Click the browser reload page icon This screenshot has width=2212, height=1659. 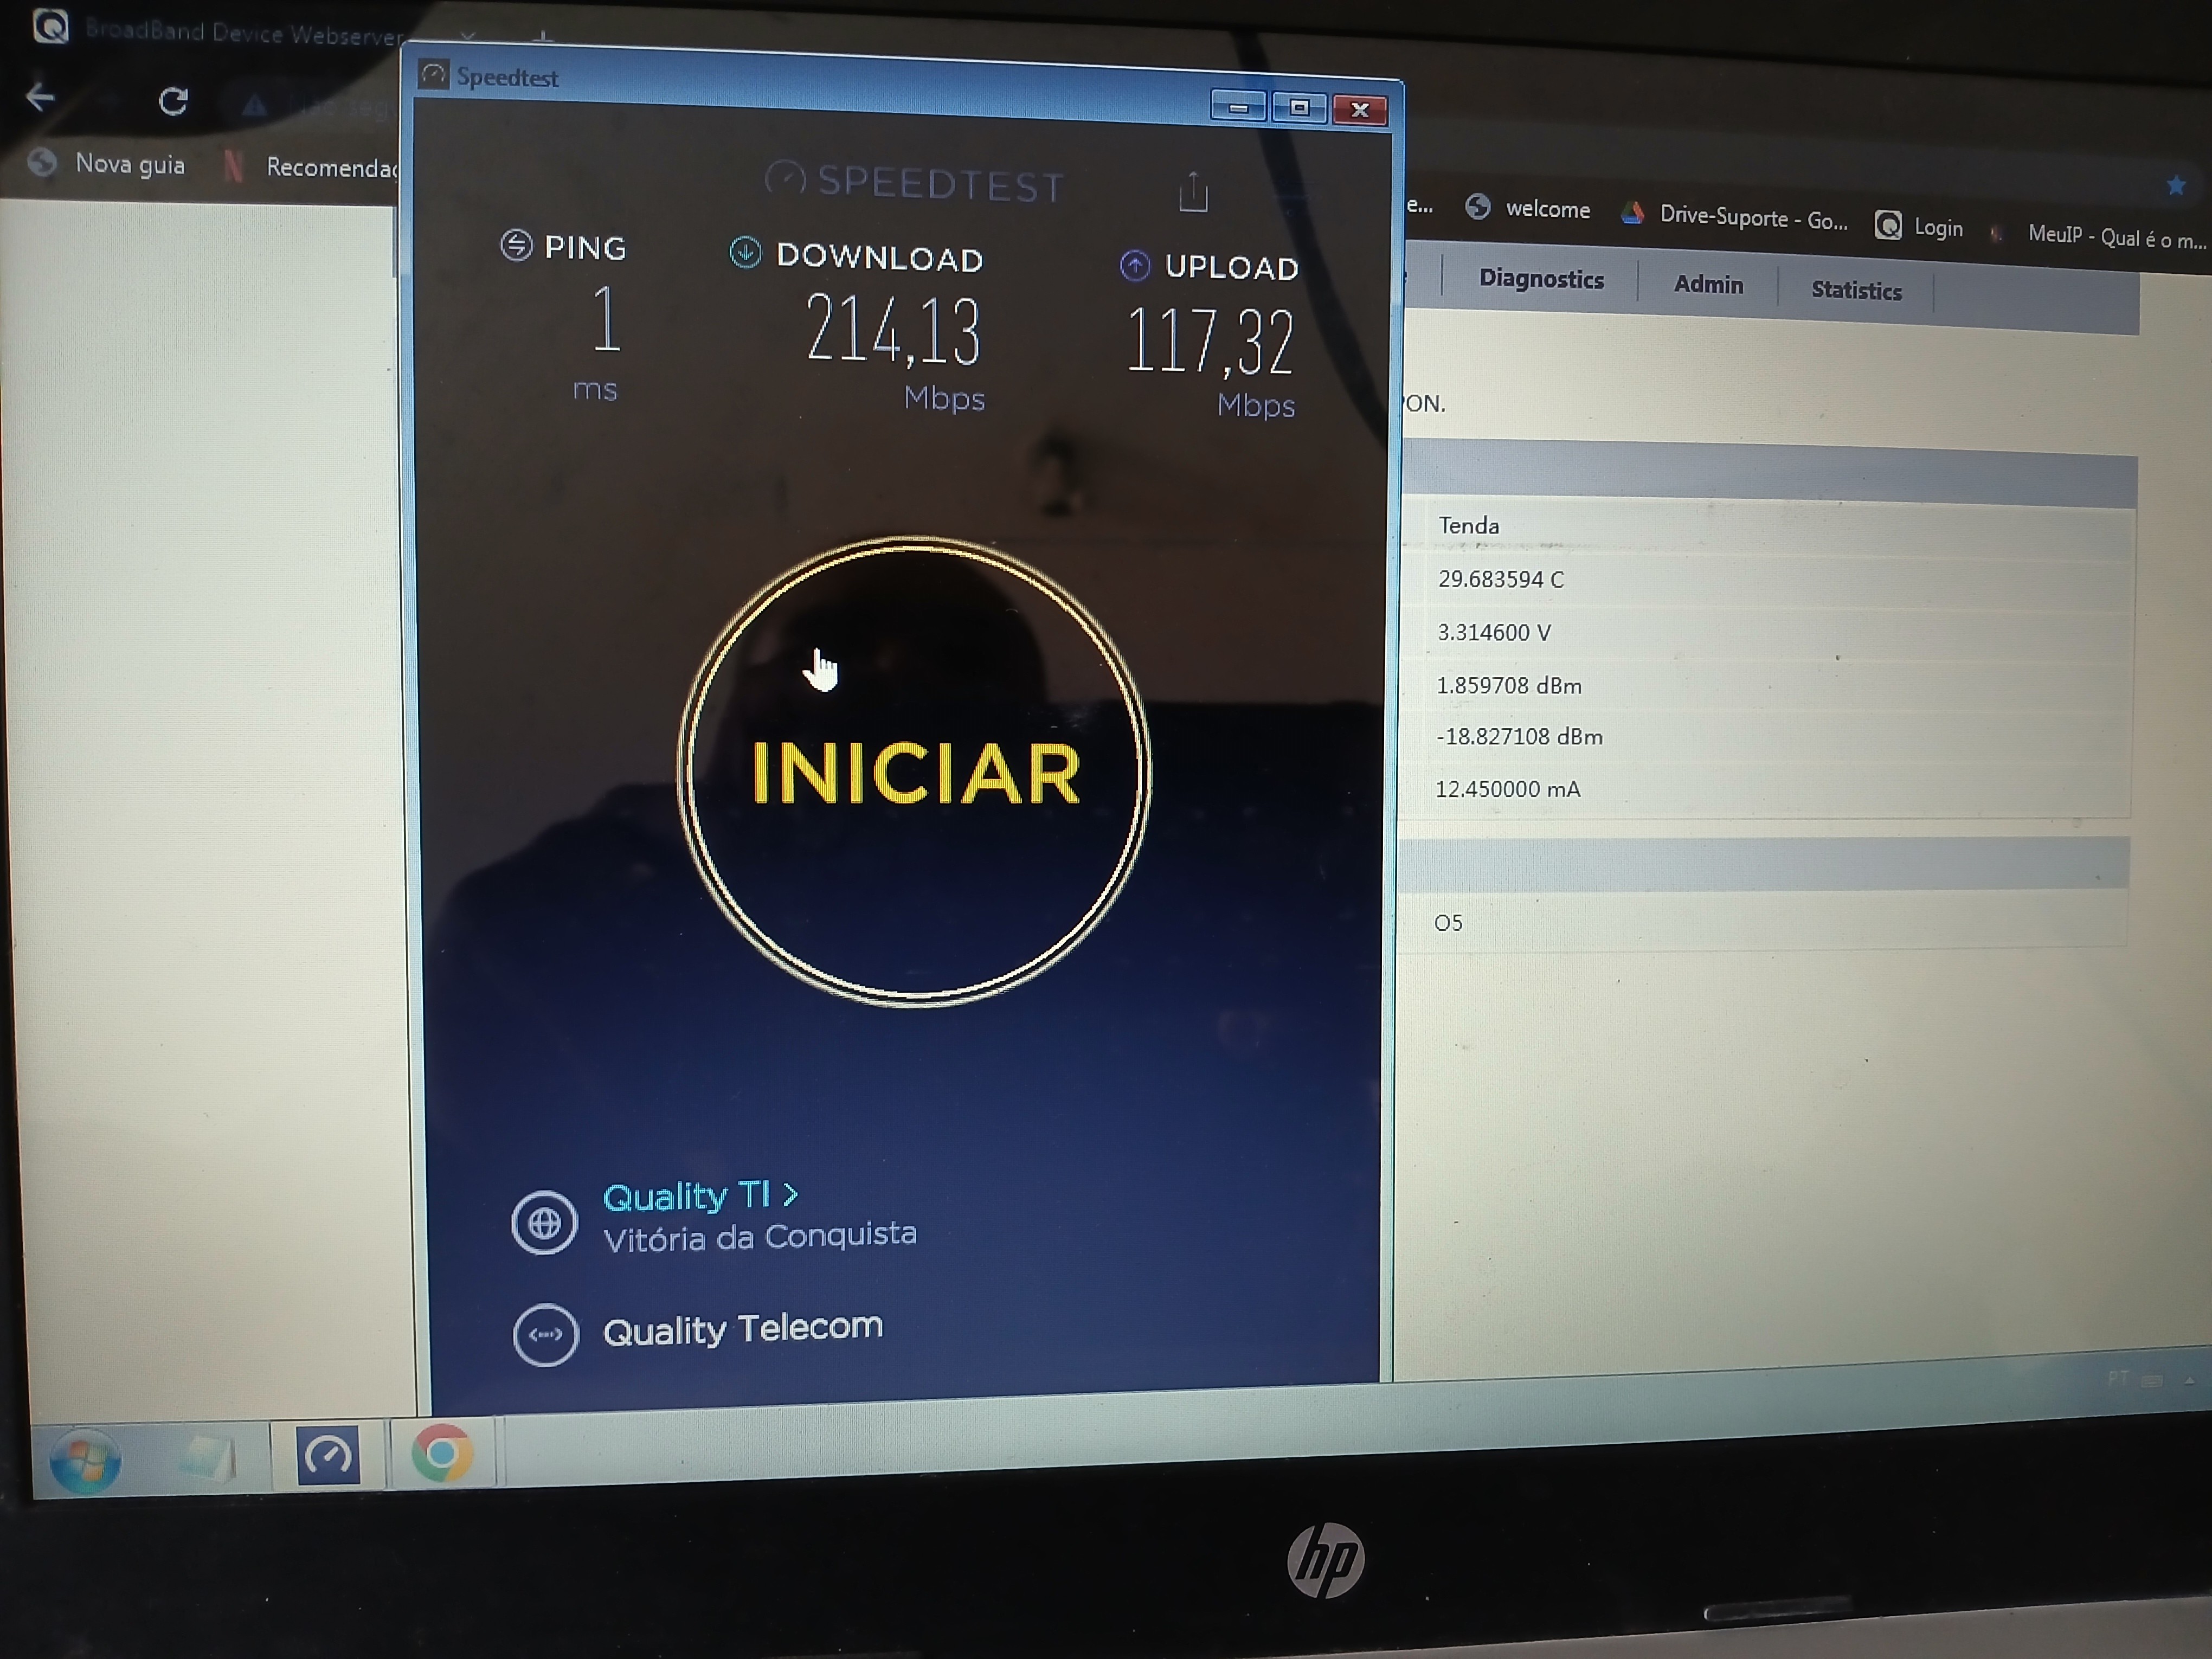pos(173,101)
